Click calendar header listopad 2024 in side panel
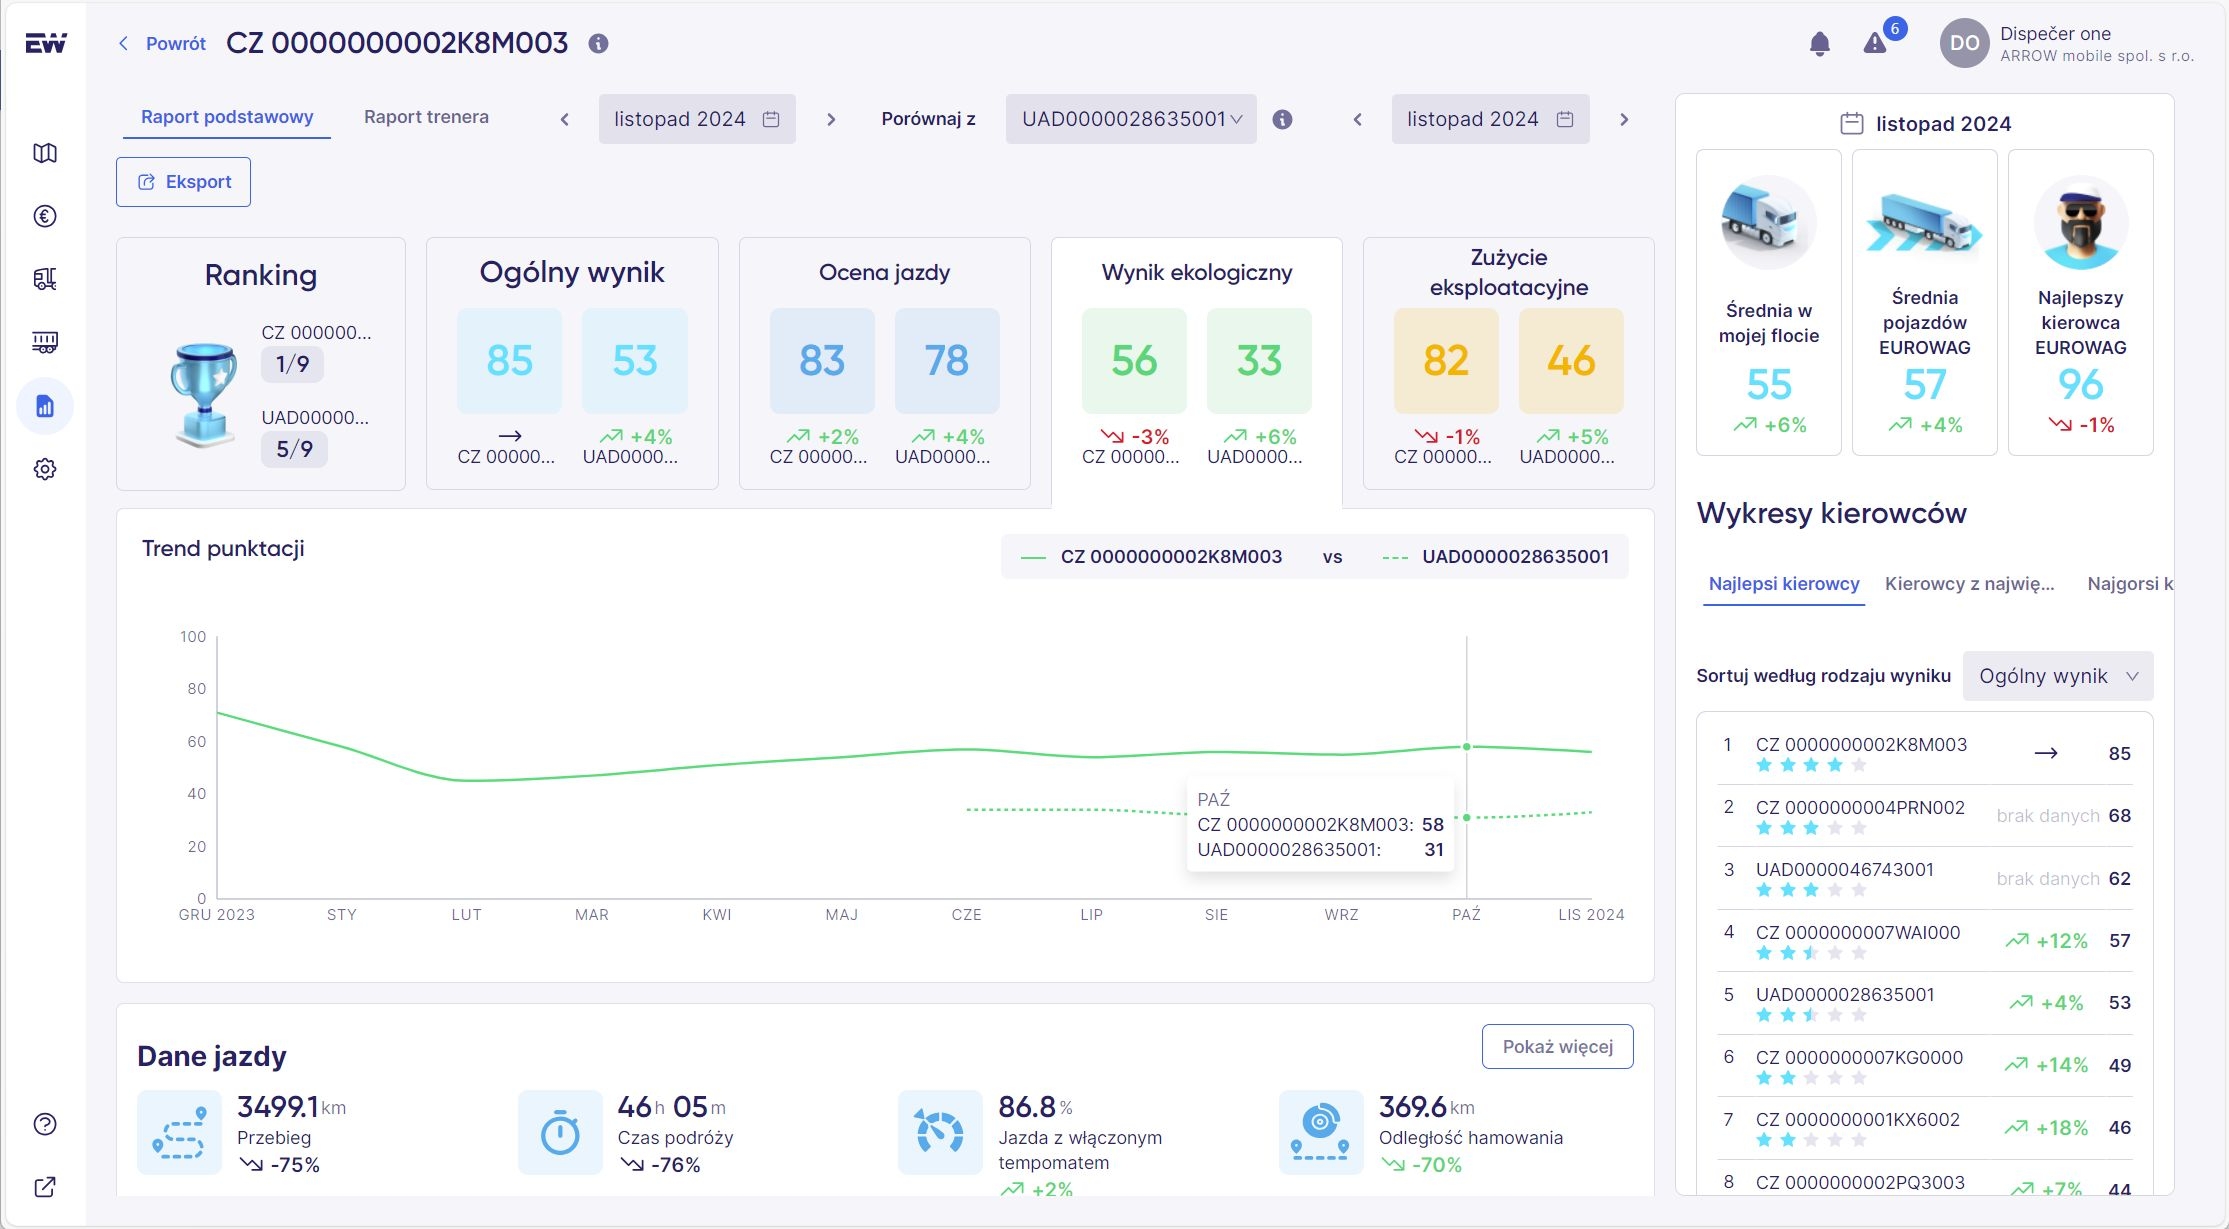Image resolution: width=2229 pixels, height=1229 pixels. [1925, 124]
